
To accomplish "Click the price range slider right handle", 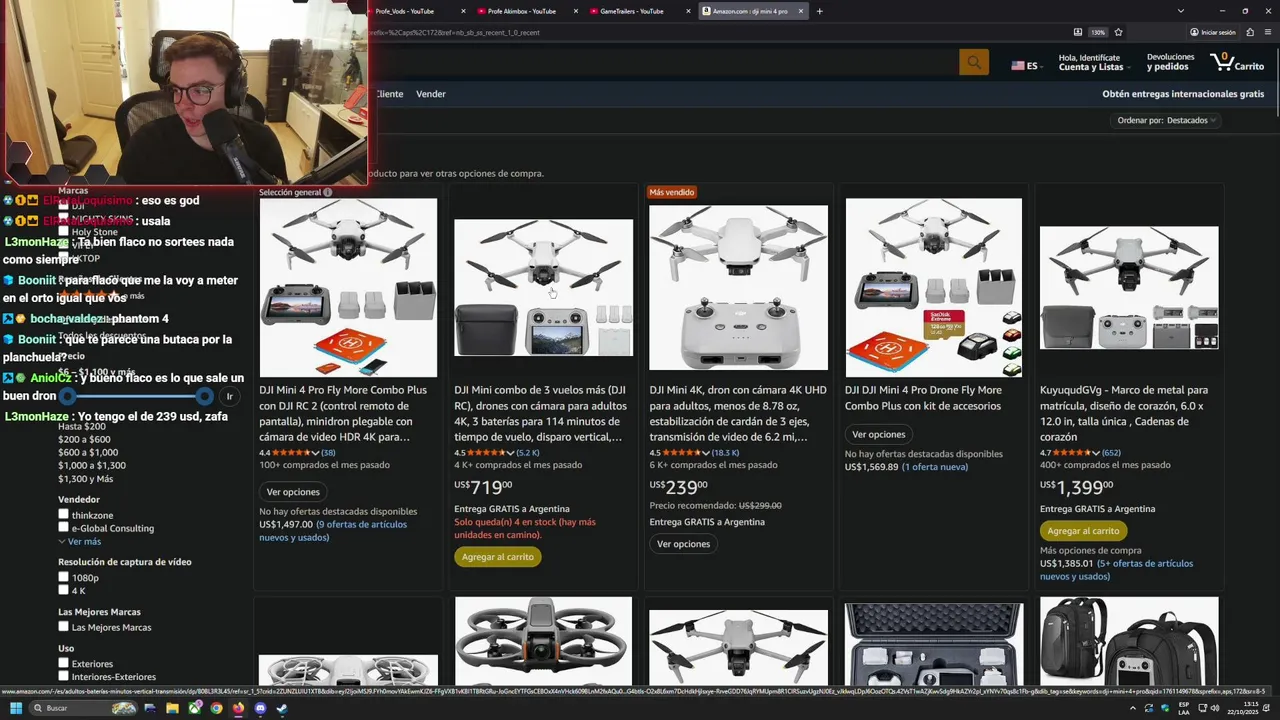I will click(x=204, y=396).
